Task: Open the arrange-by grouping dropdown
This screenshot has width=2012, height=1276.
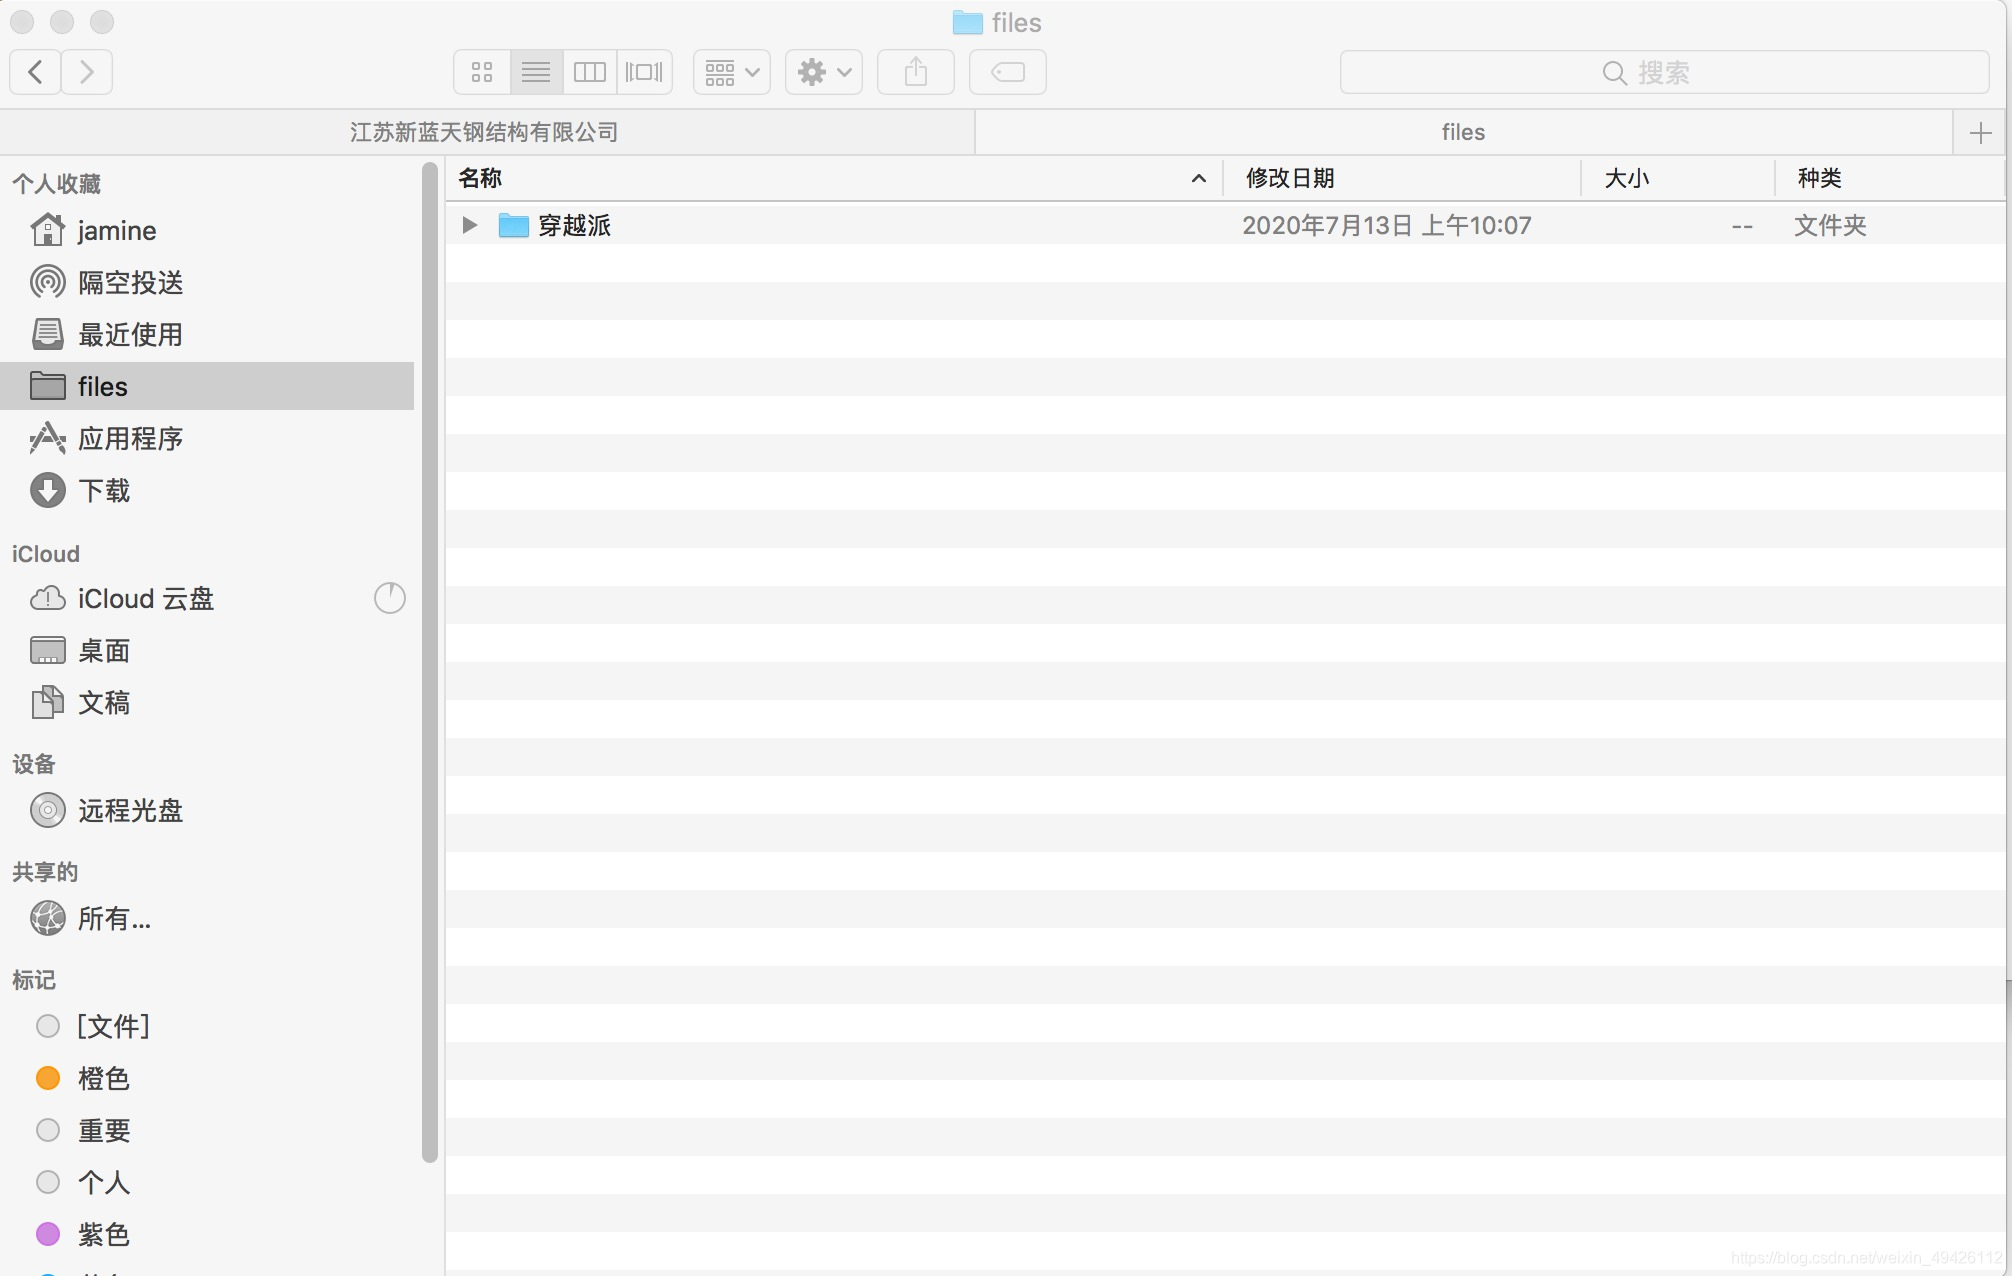Action: (732, 72)
